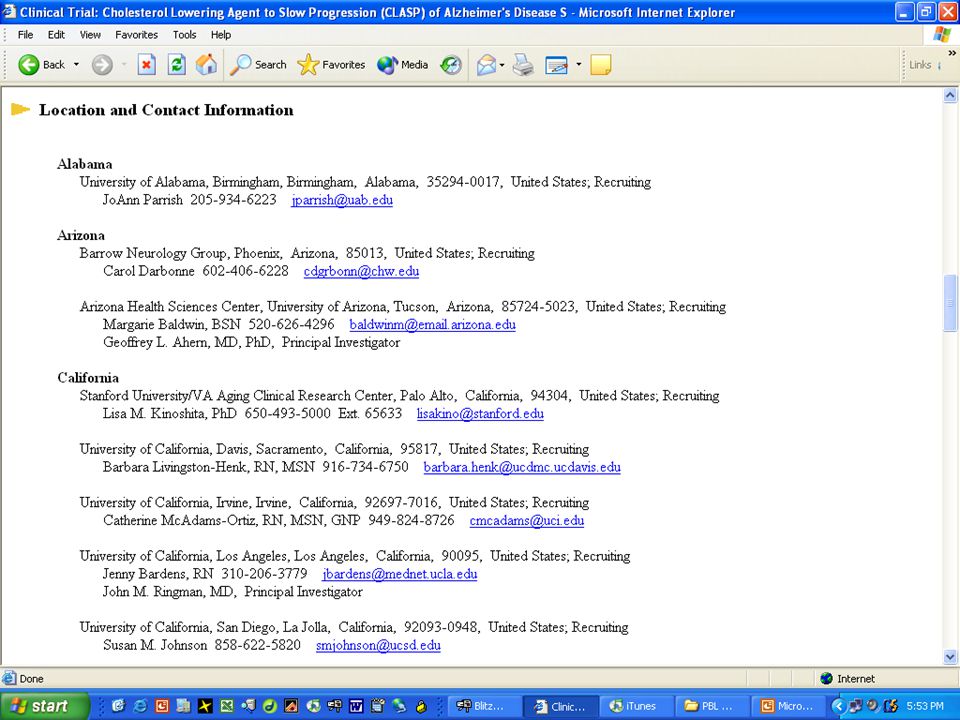Viewport: 960px width, 720px height.
Task: Launch Word from quick launch W icon
Action: [356, 706]
